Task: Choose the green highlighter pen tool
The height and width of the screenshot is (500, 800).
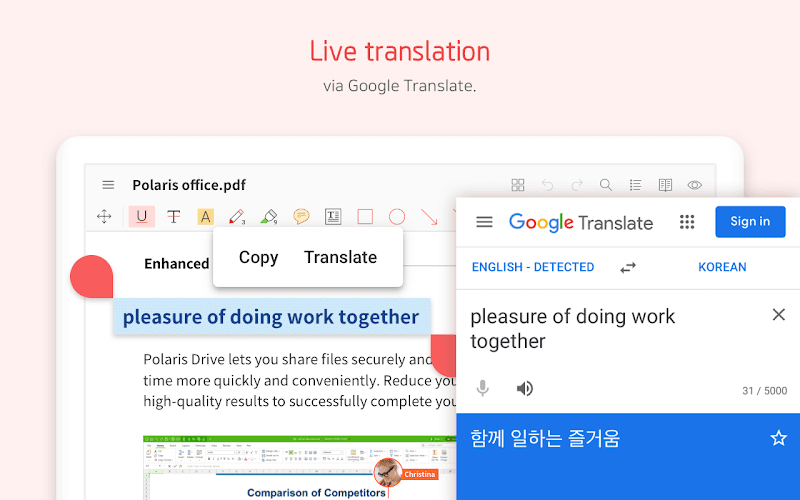Action: (269, 216)
